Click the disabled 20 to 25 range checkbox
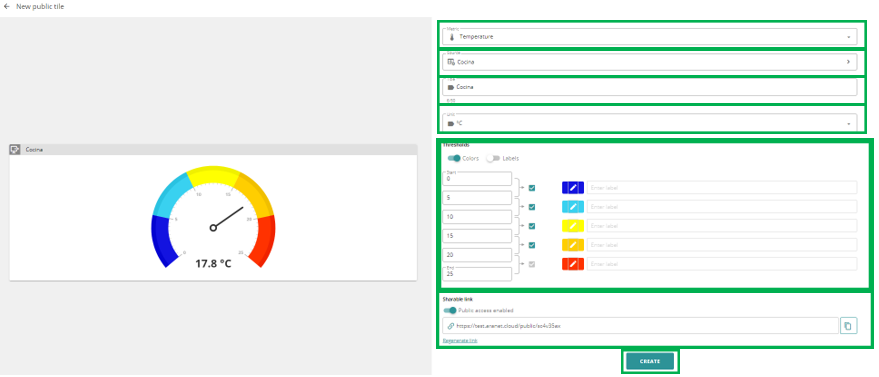 tap(532, 264)
